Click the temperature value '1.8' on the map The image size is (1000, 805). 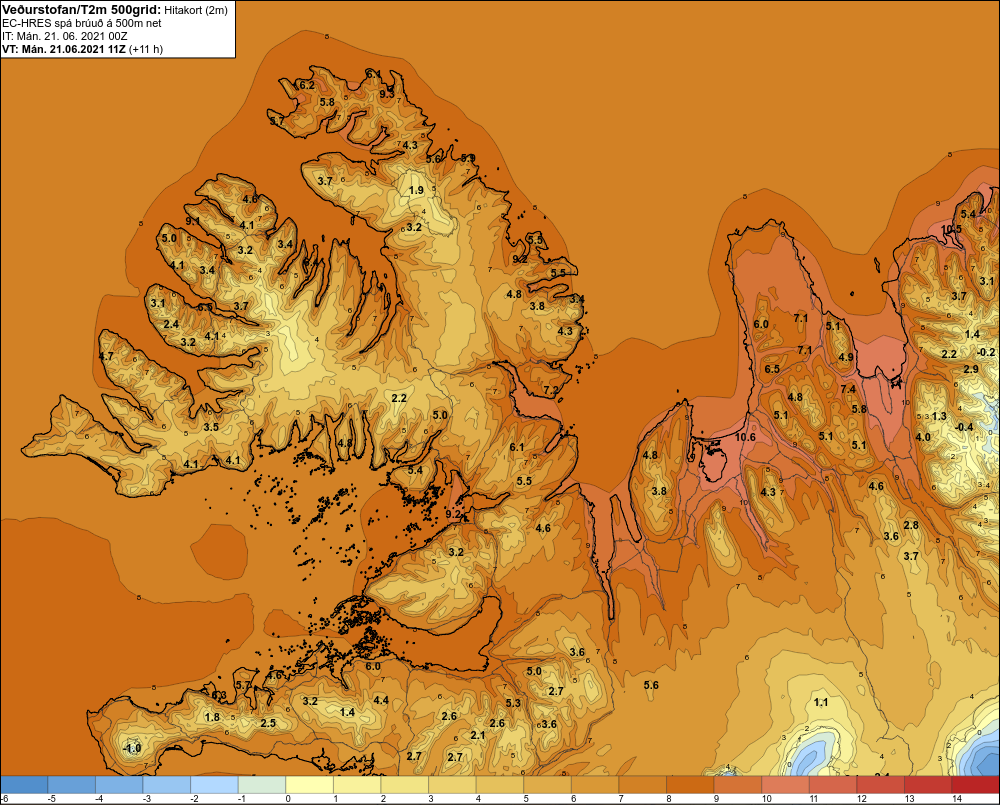tap(212, 717)
